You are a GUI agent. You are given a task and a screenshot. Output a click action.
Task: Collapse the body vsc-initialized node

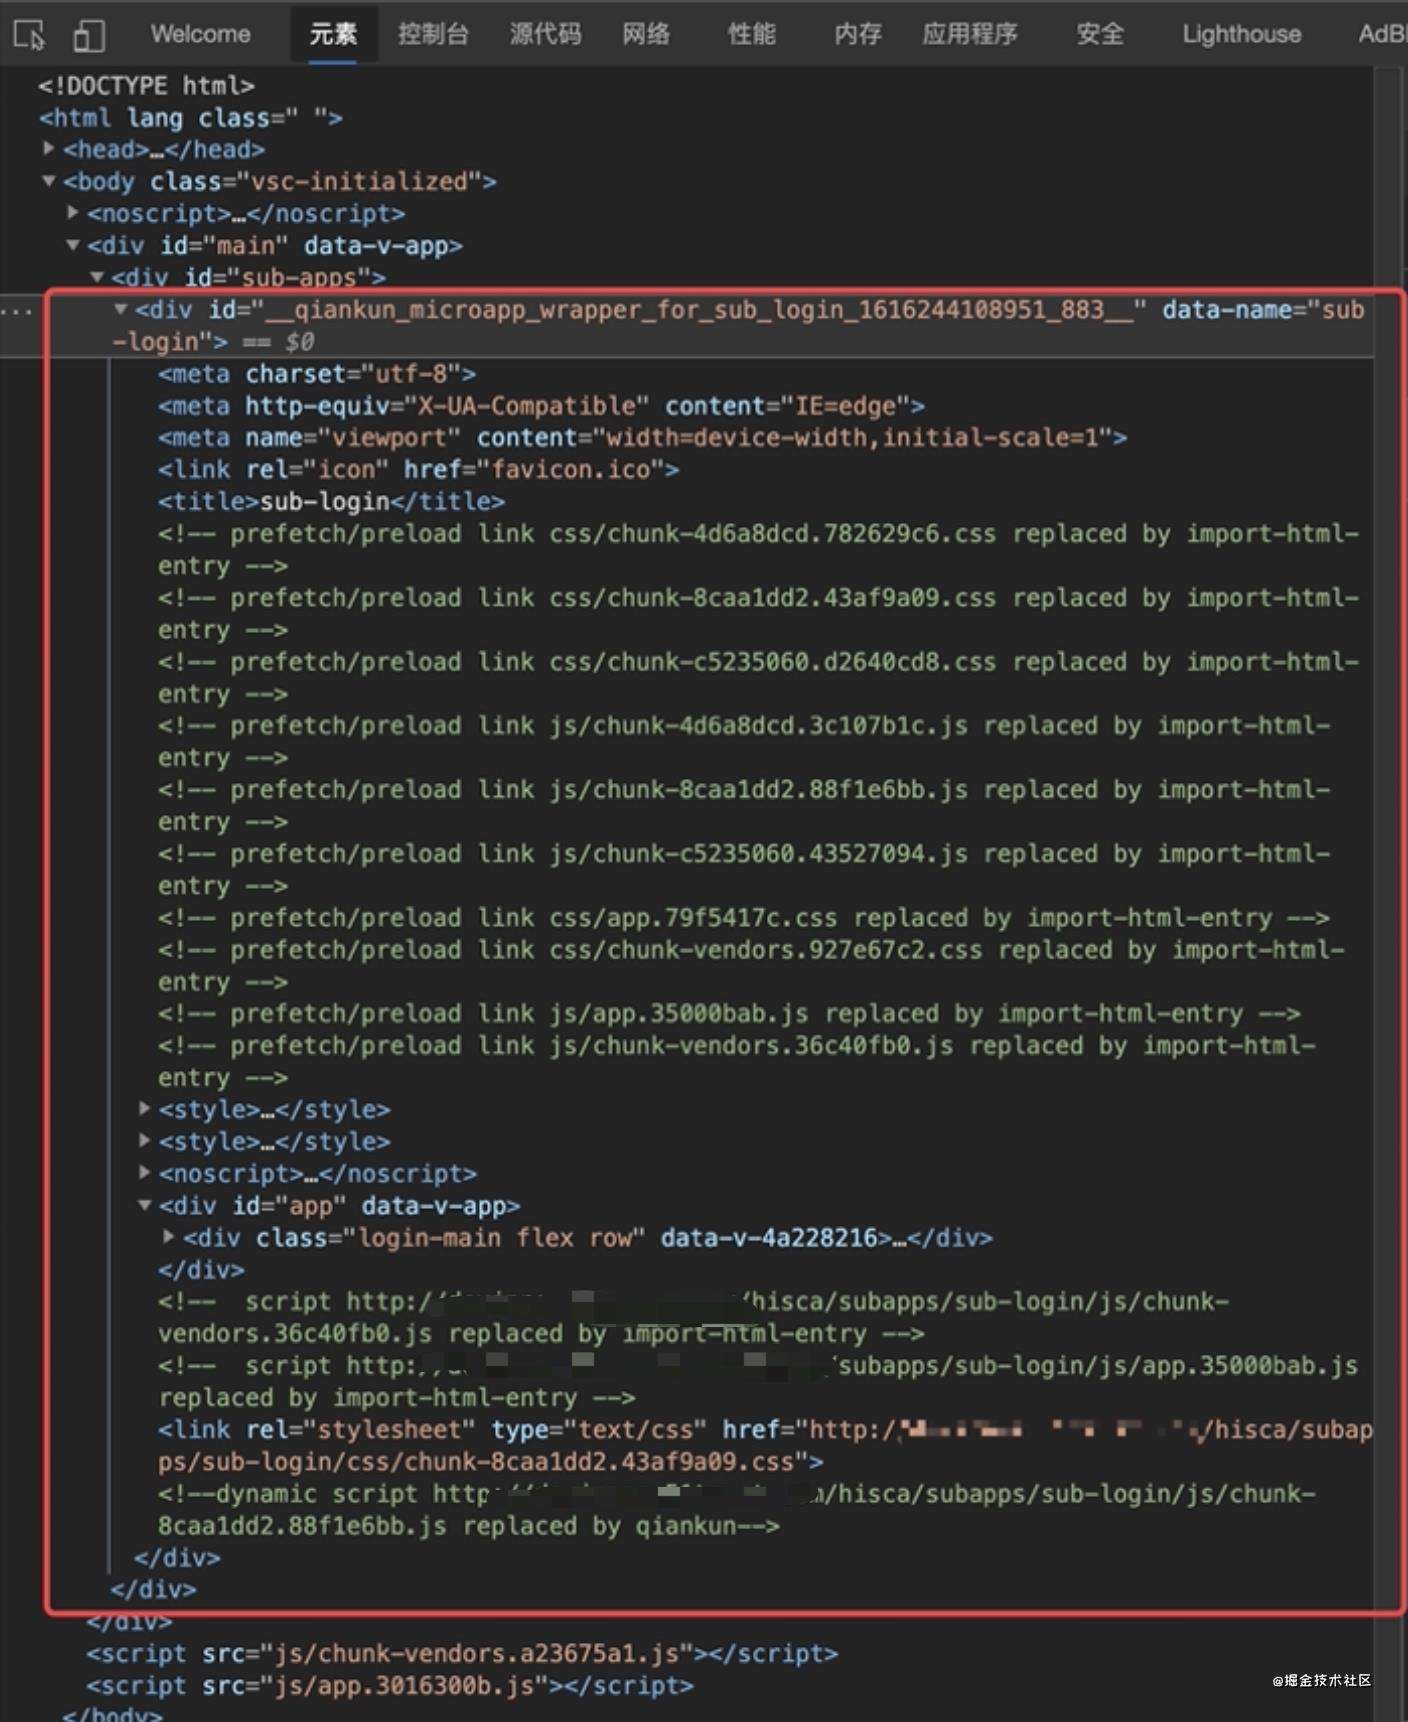point(49,181)
